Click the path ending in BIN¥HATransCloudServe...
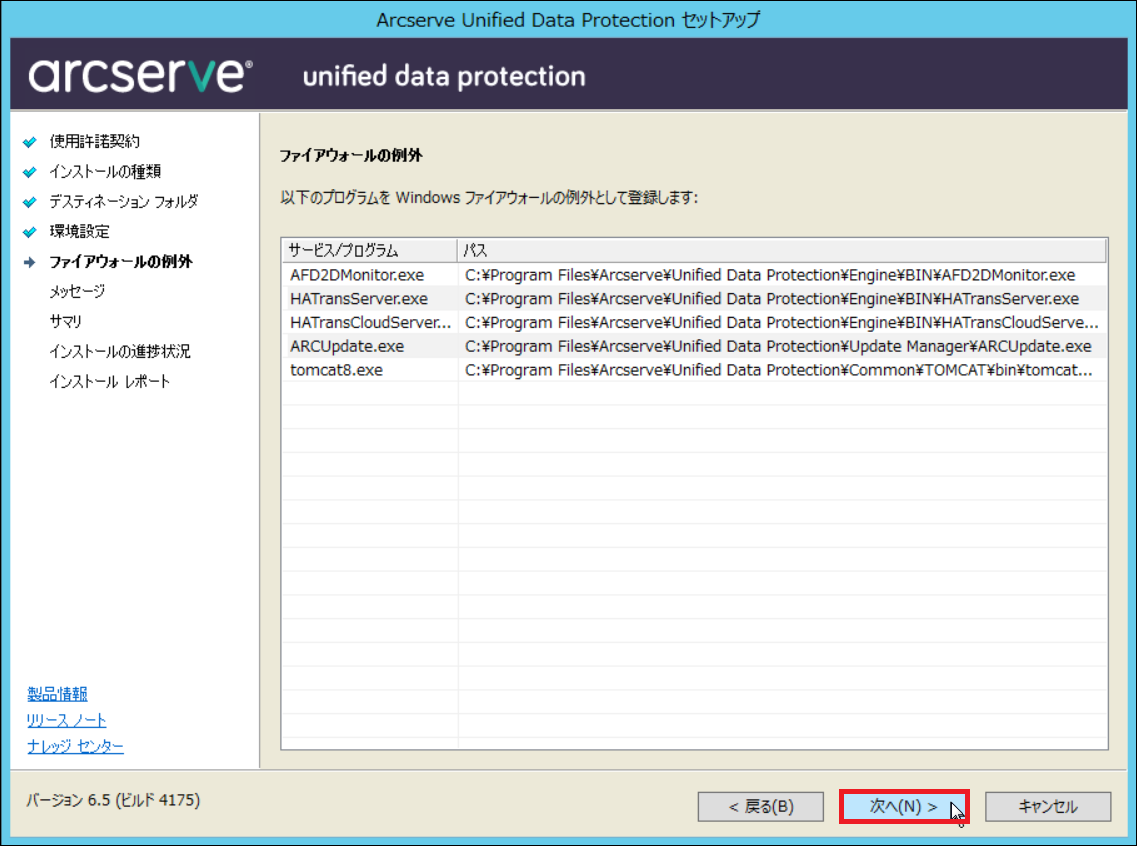Image resolution: width=1137 pixels, height=846 pixels. click(x=782, y=323)
